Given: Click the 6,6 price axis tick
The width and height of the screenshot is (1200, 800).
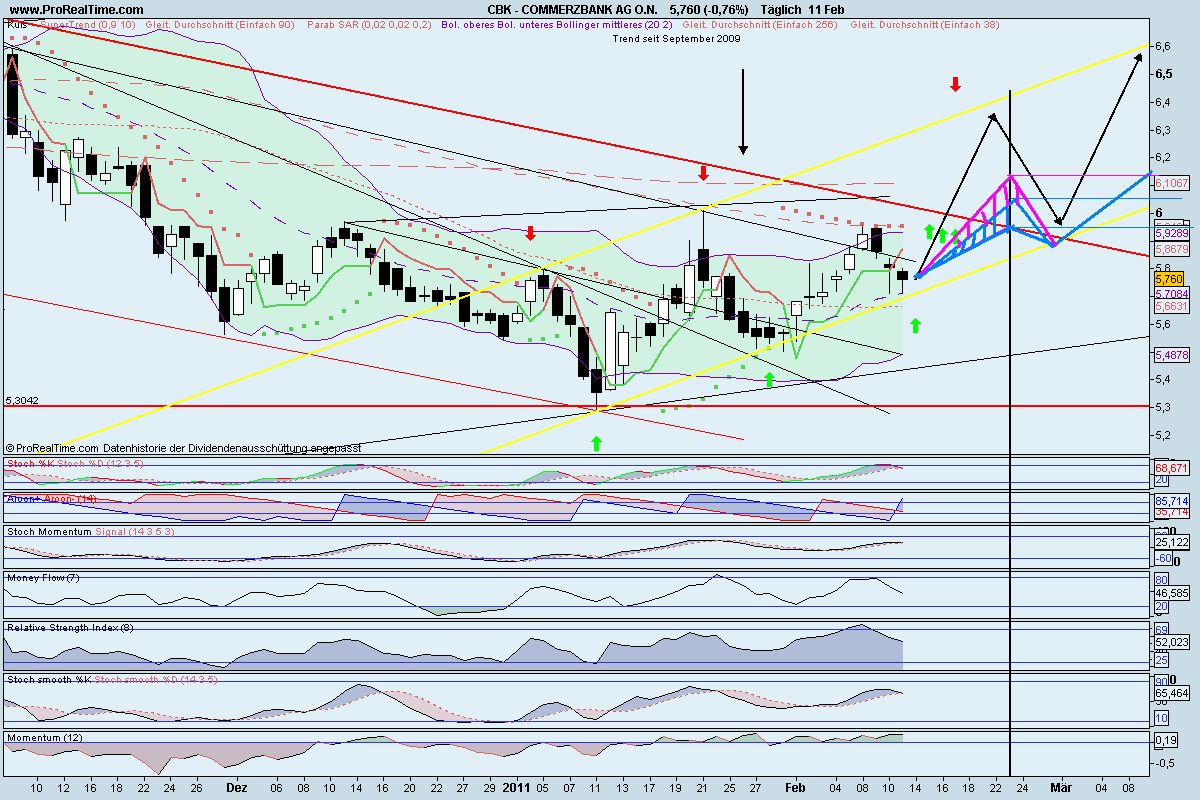Looking at the screenshot, I should tap(1164, 46).
